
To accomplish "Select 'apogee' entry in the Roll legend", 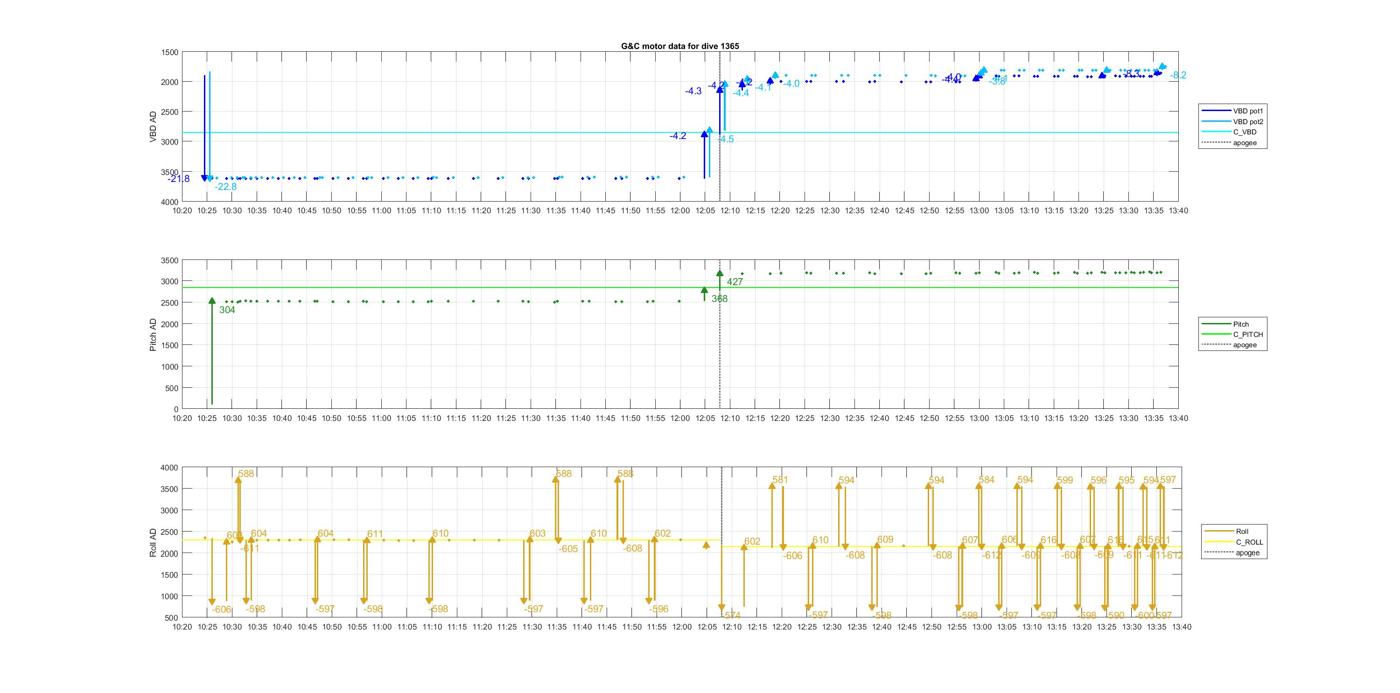I will (1248, 553).
